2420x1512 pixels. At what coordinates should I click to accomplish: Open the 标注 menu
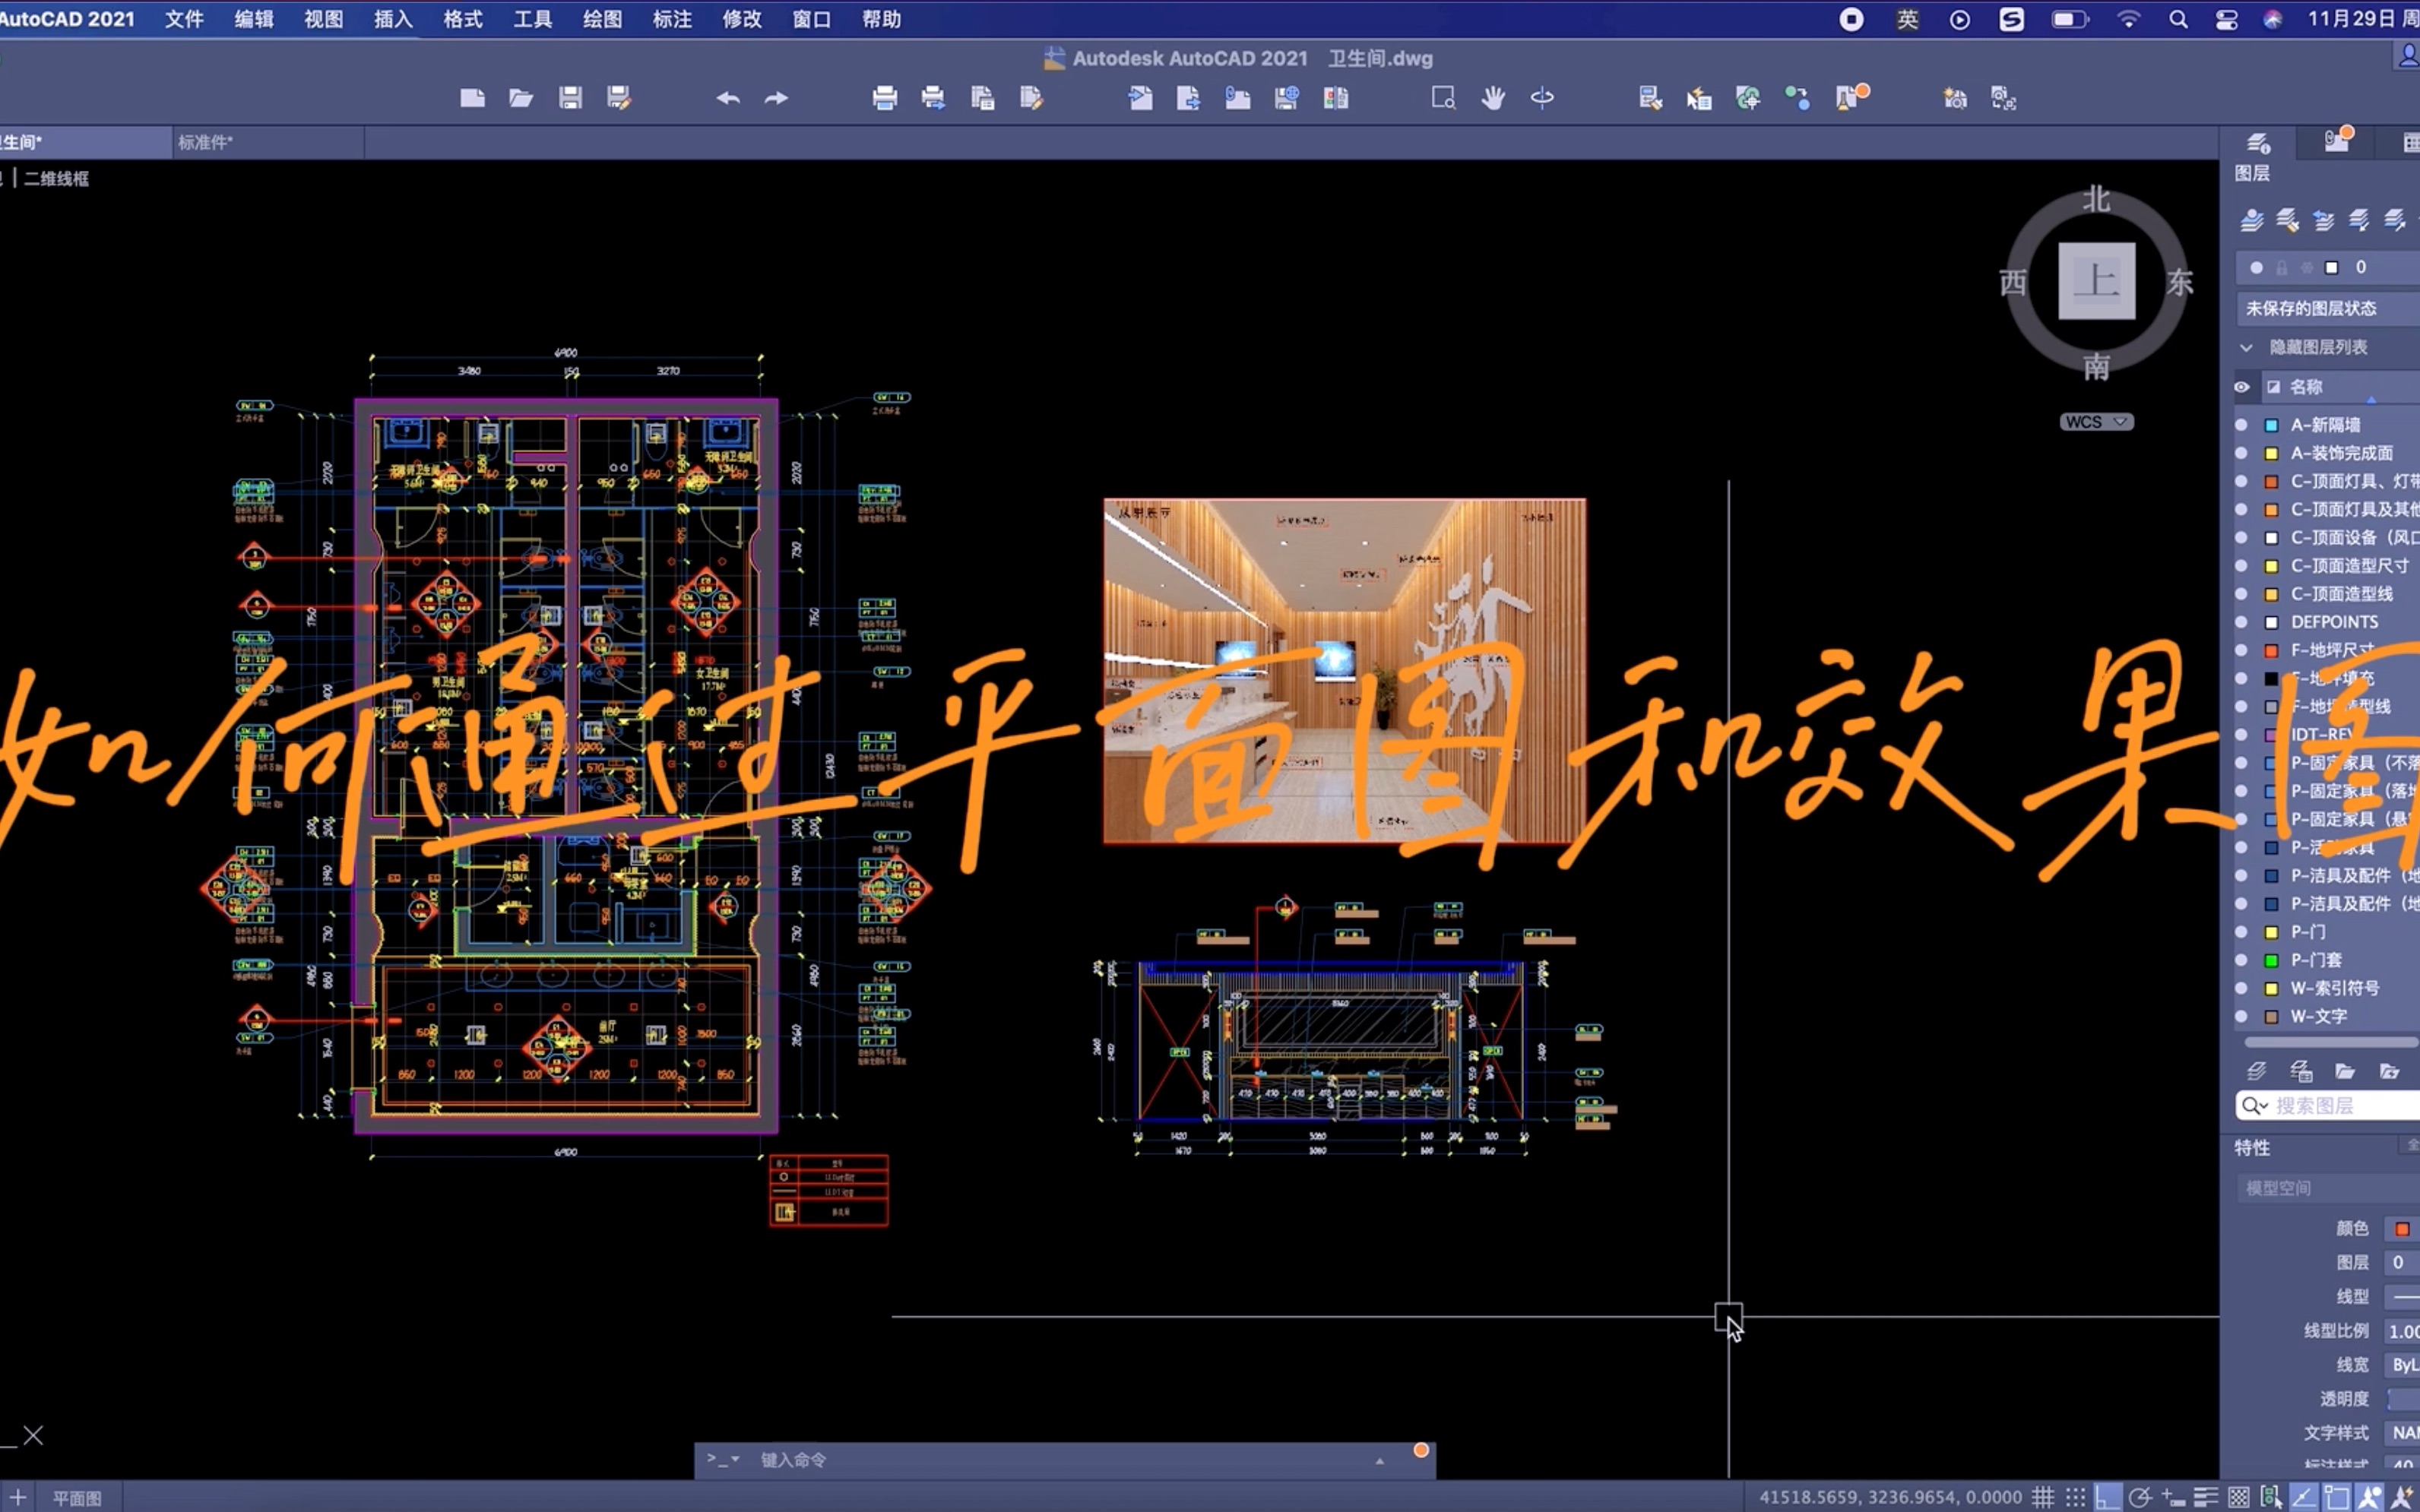pyautogui.click(x=672, y=19)
